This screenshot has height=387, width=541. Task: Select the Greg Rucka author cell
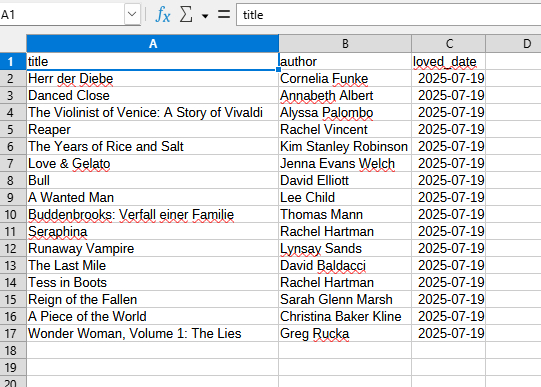pos(345,333)
